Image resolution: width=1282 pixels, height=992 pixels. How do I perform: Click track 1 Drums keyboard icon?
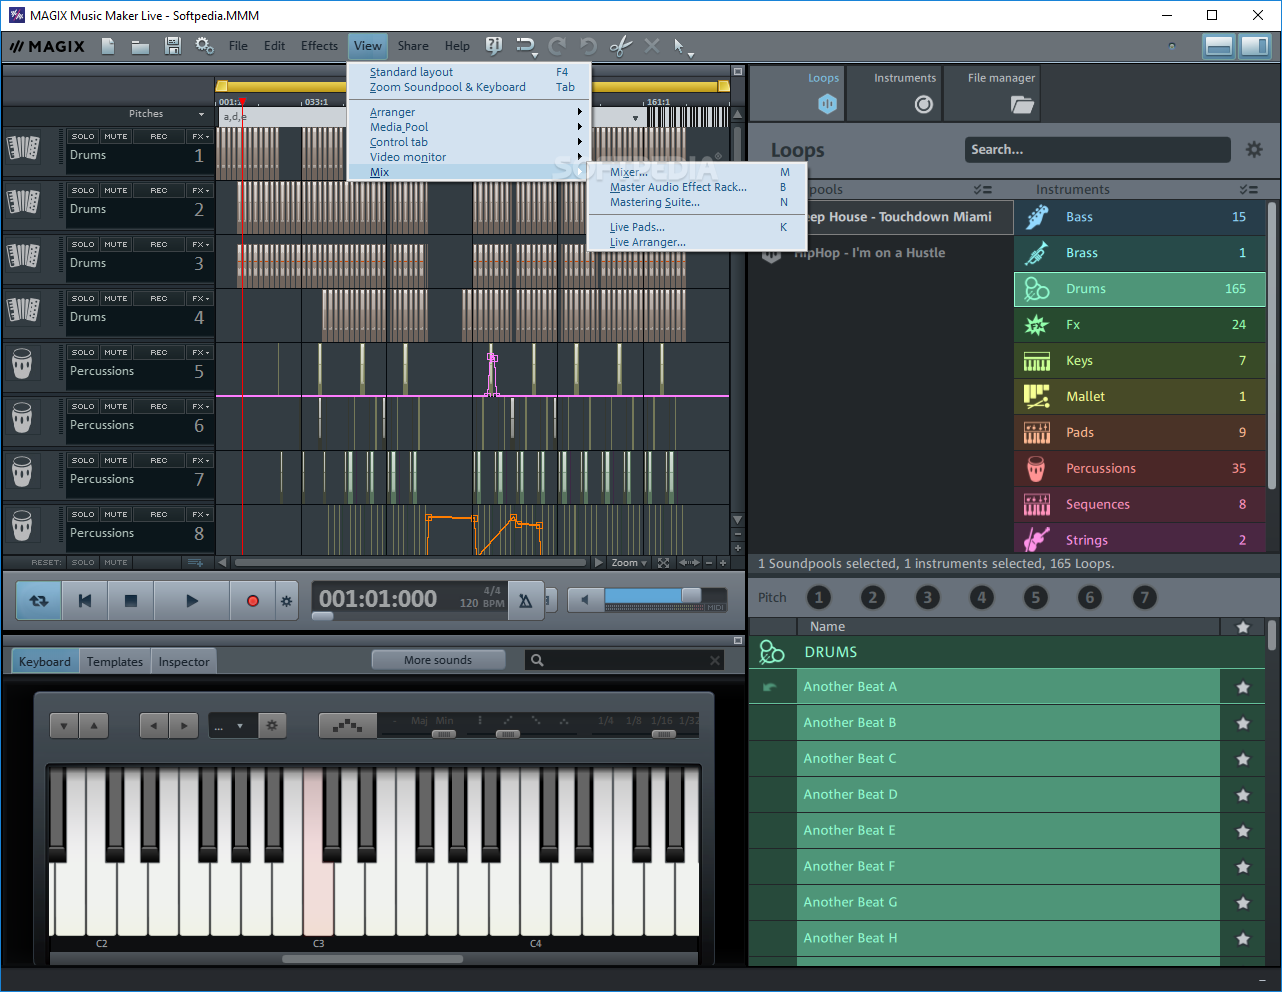(23, 148)
